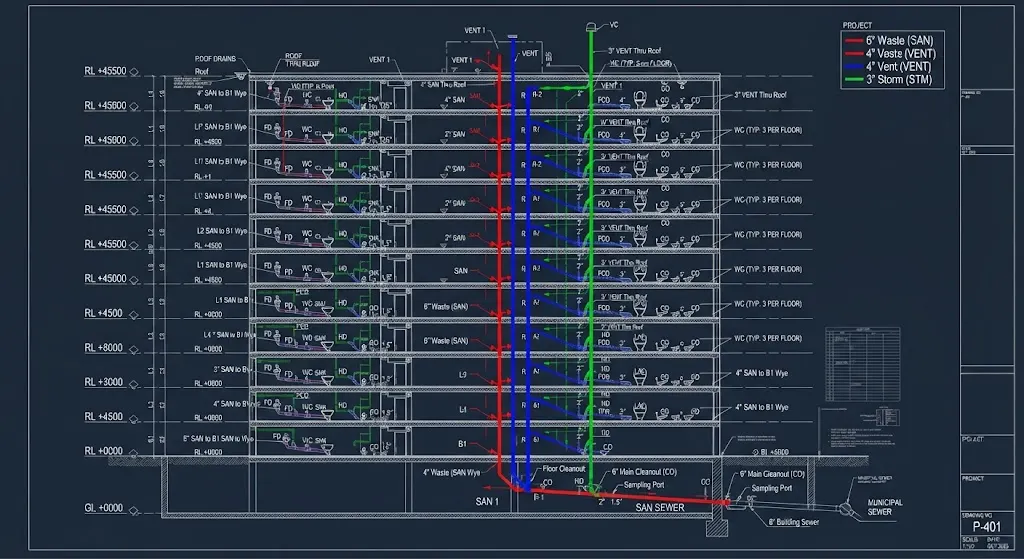1024x559 pixels.
Task: Select the Floor Cleanout annotation
Action: pyautogui.click(x=564, y=469)
